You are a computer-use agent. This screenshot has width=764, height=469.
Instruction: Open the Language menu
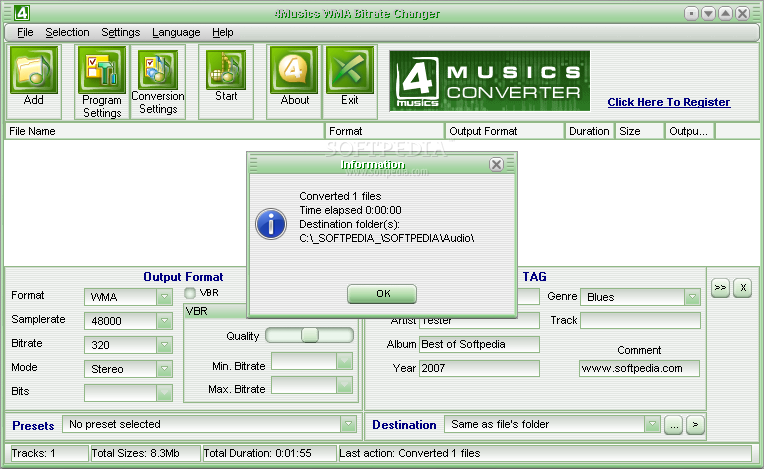click(176, 32)
